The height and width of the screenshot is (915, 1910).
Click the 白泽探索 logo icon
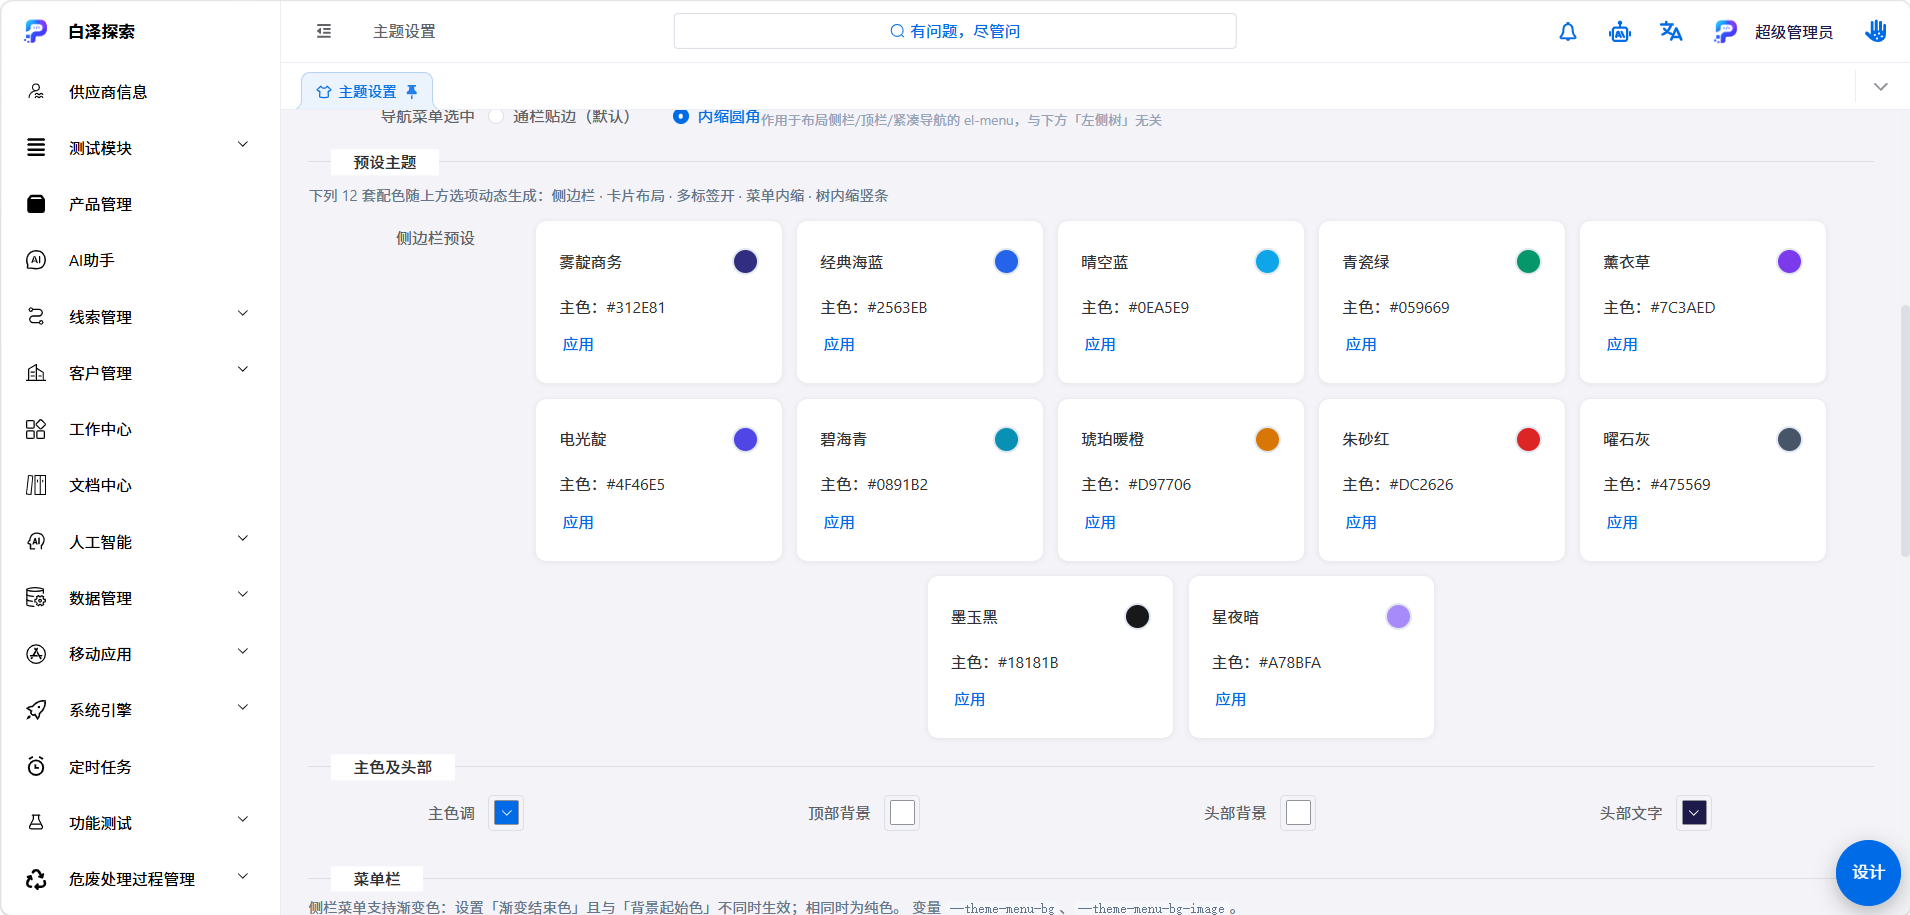click(x=36, y=31)
